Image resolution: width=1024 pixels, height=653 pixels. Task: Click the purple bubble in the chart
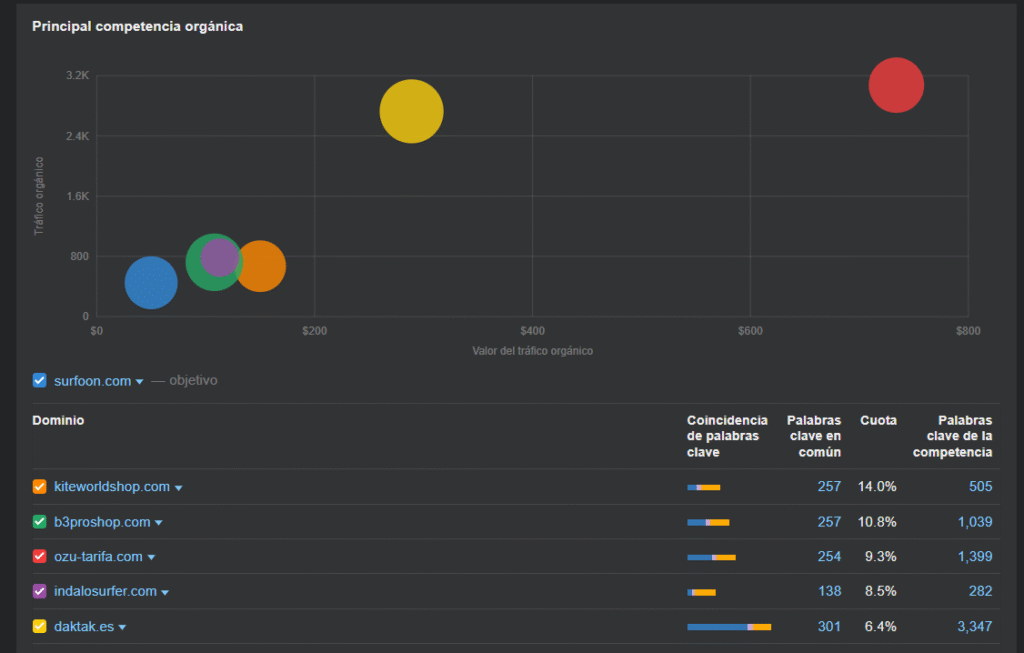(219, 258)
